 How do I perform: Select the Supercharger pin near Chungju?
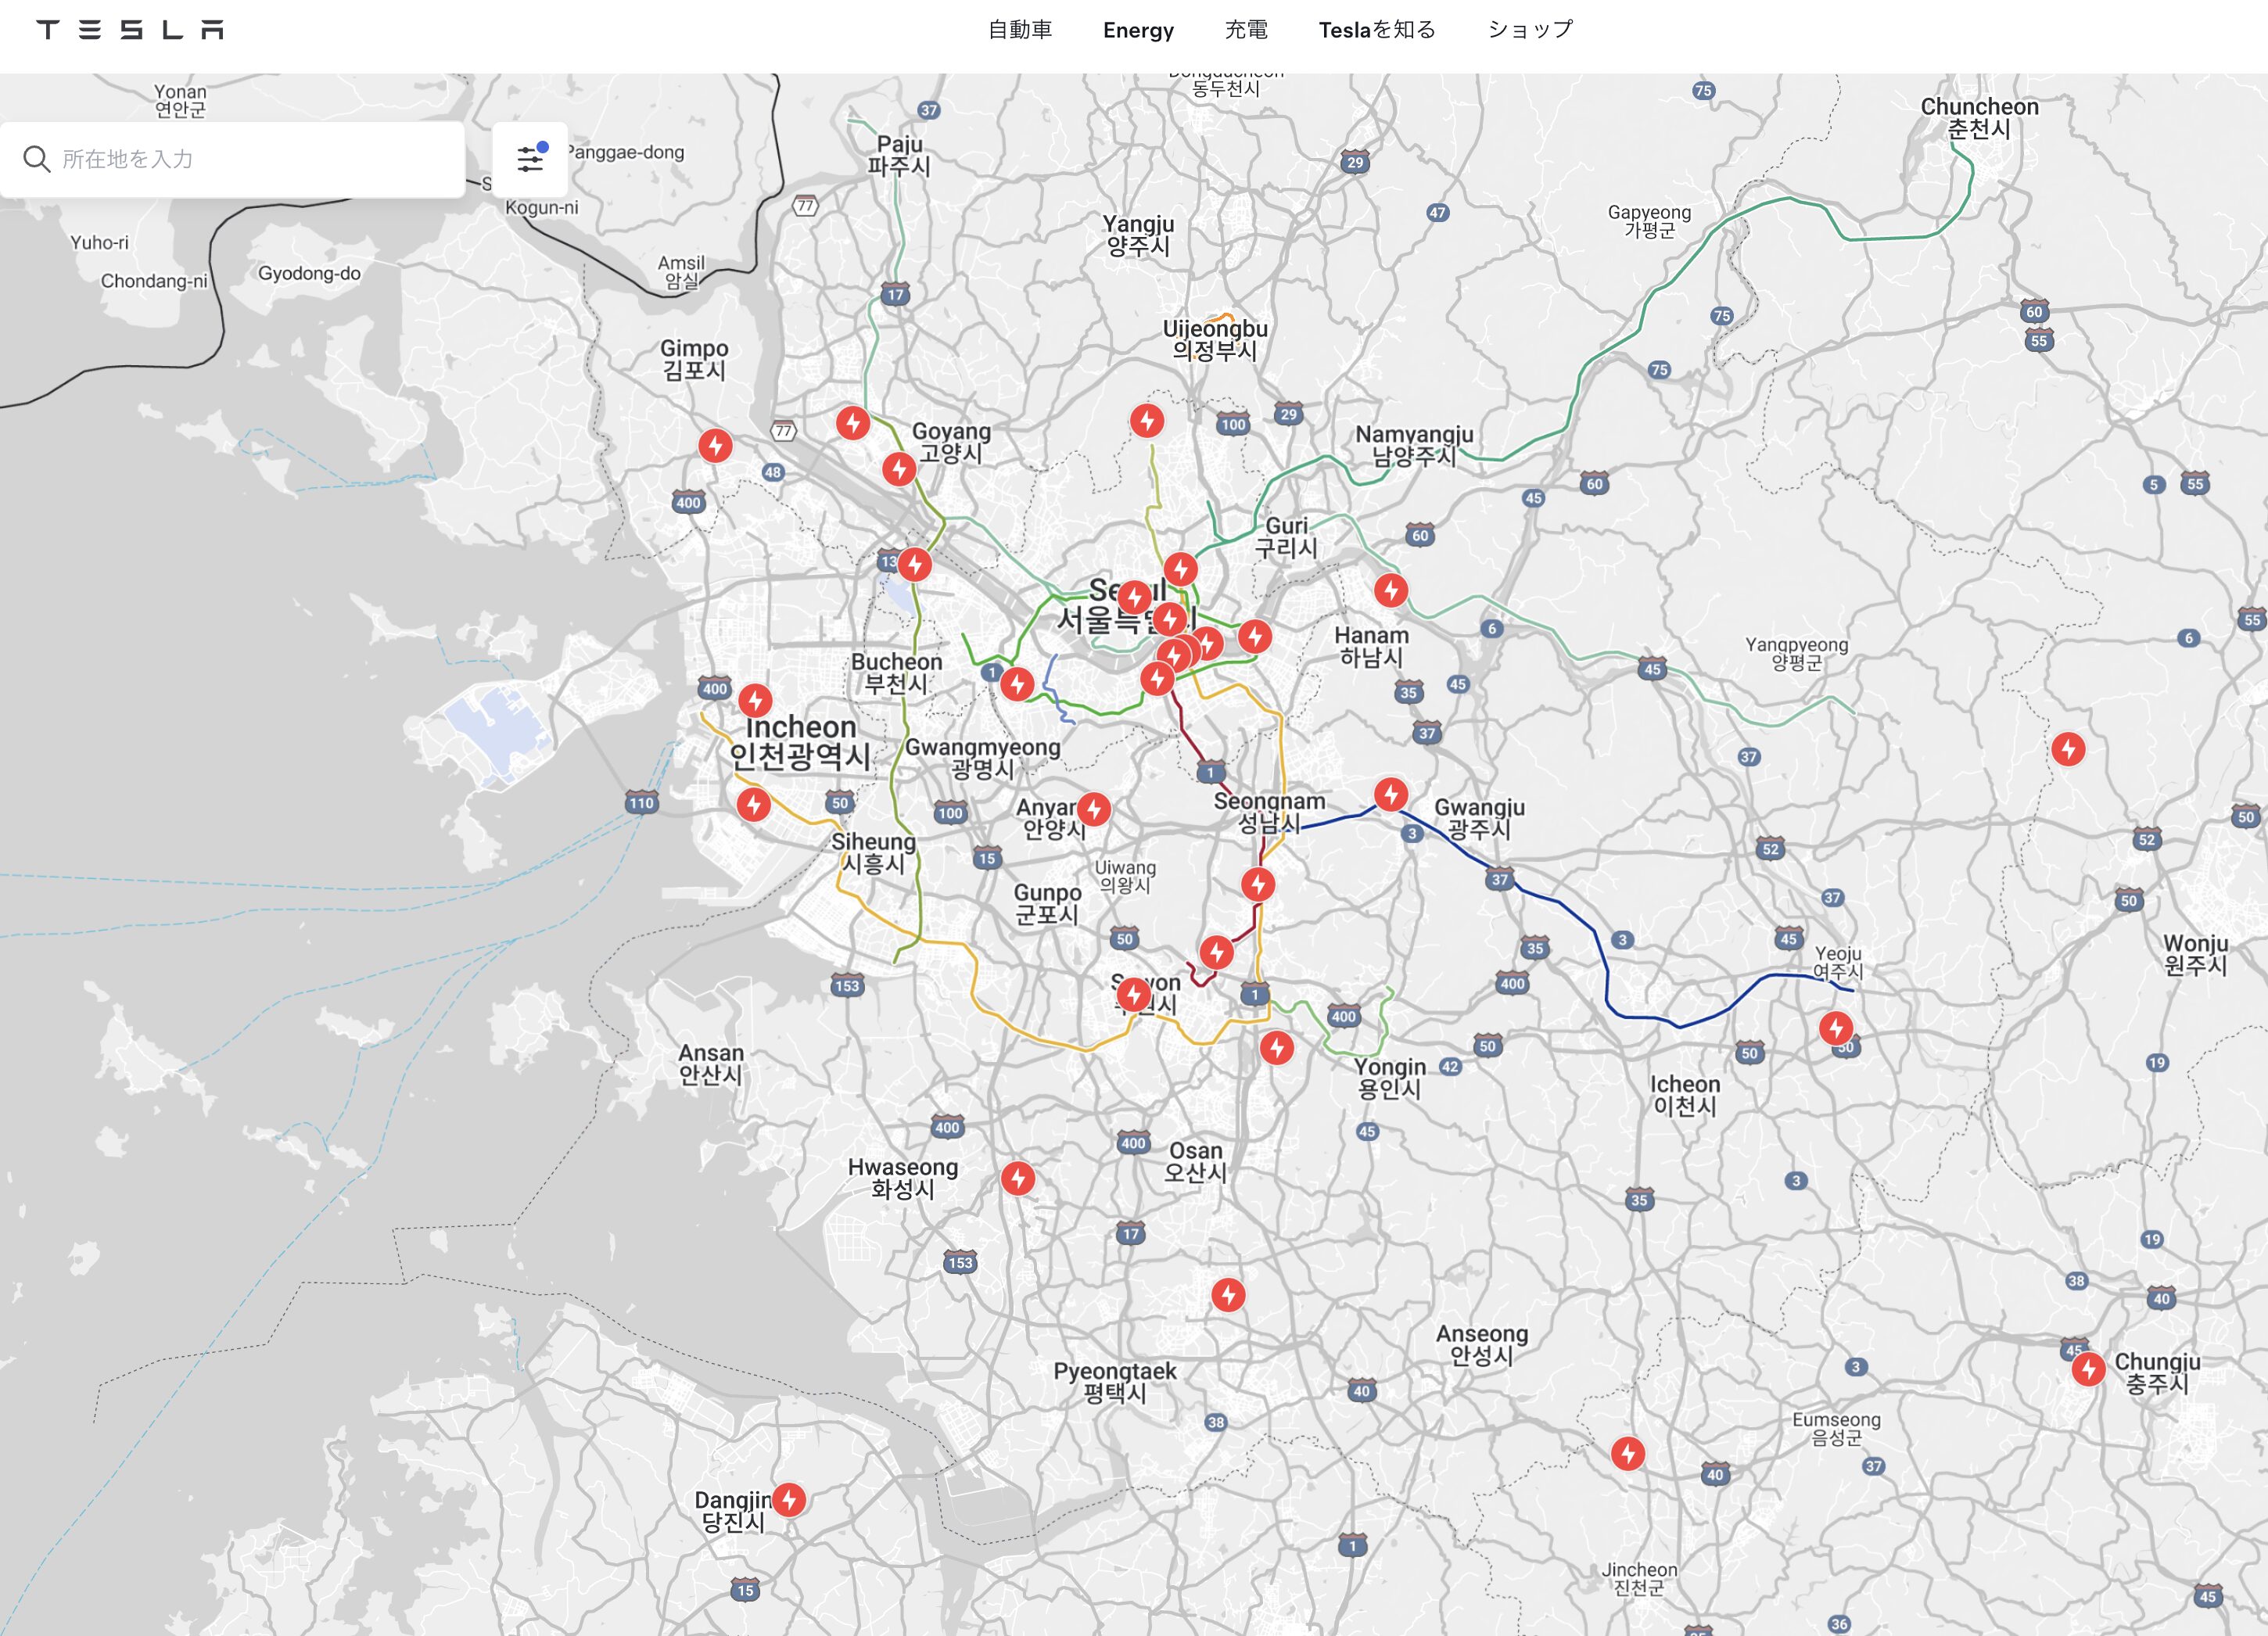[x=2088, y=1368]
